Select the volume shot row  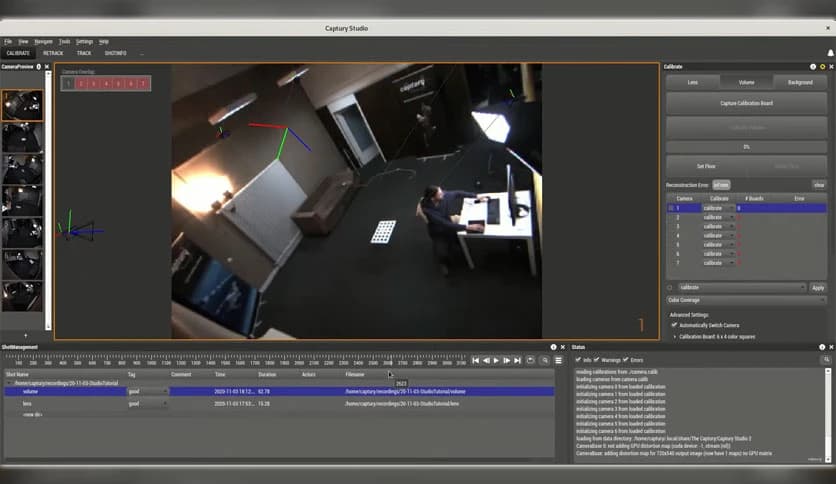279,391
